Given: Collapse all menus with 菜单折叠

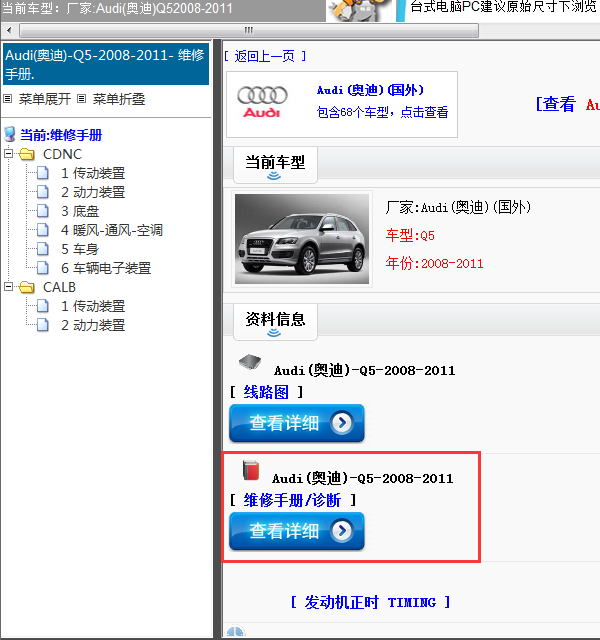Looking at the screenshot, I should [x=119, y=99].
